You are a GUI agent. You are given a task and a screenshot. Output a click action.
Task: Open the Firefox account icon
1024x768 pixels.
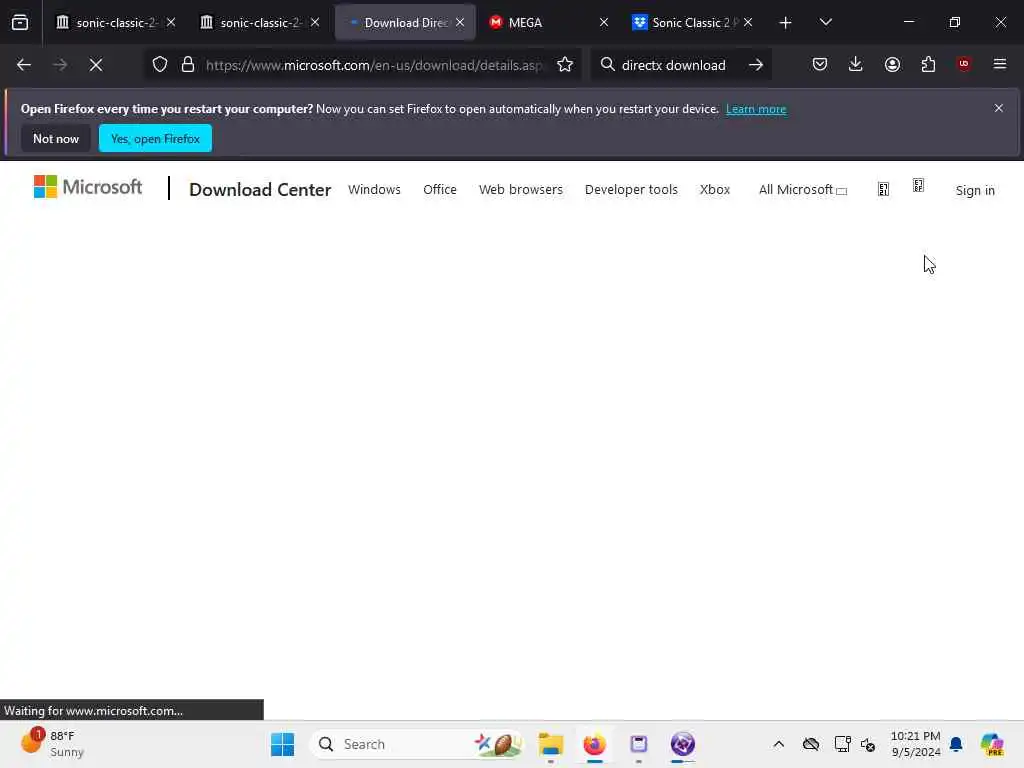tap(892, 64)
